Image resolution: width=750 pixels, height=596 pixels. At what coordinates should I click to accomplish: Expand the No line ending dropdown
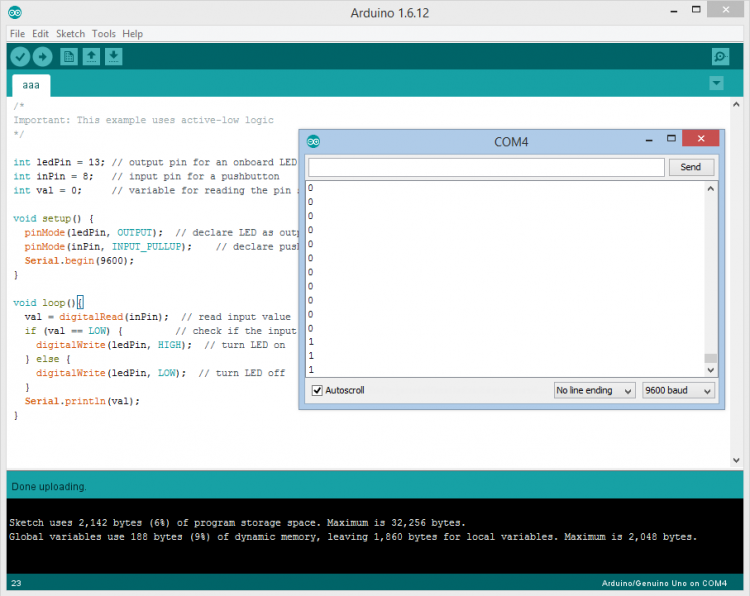coord(595,390)
